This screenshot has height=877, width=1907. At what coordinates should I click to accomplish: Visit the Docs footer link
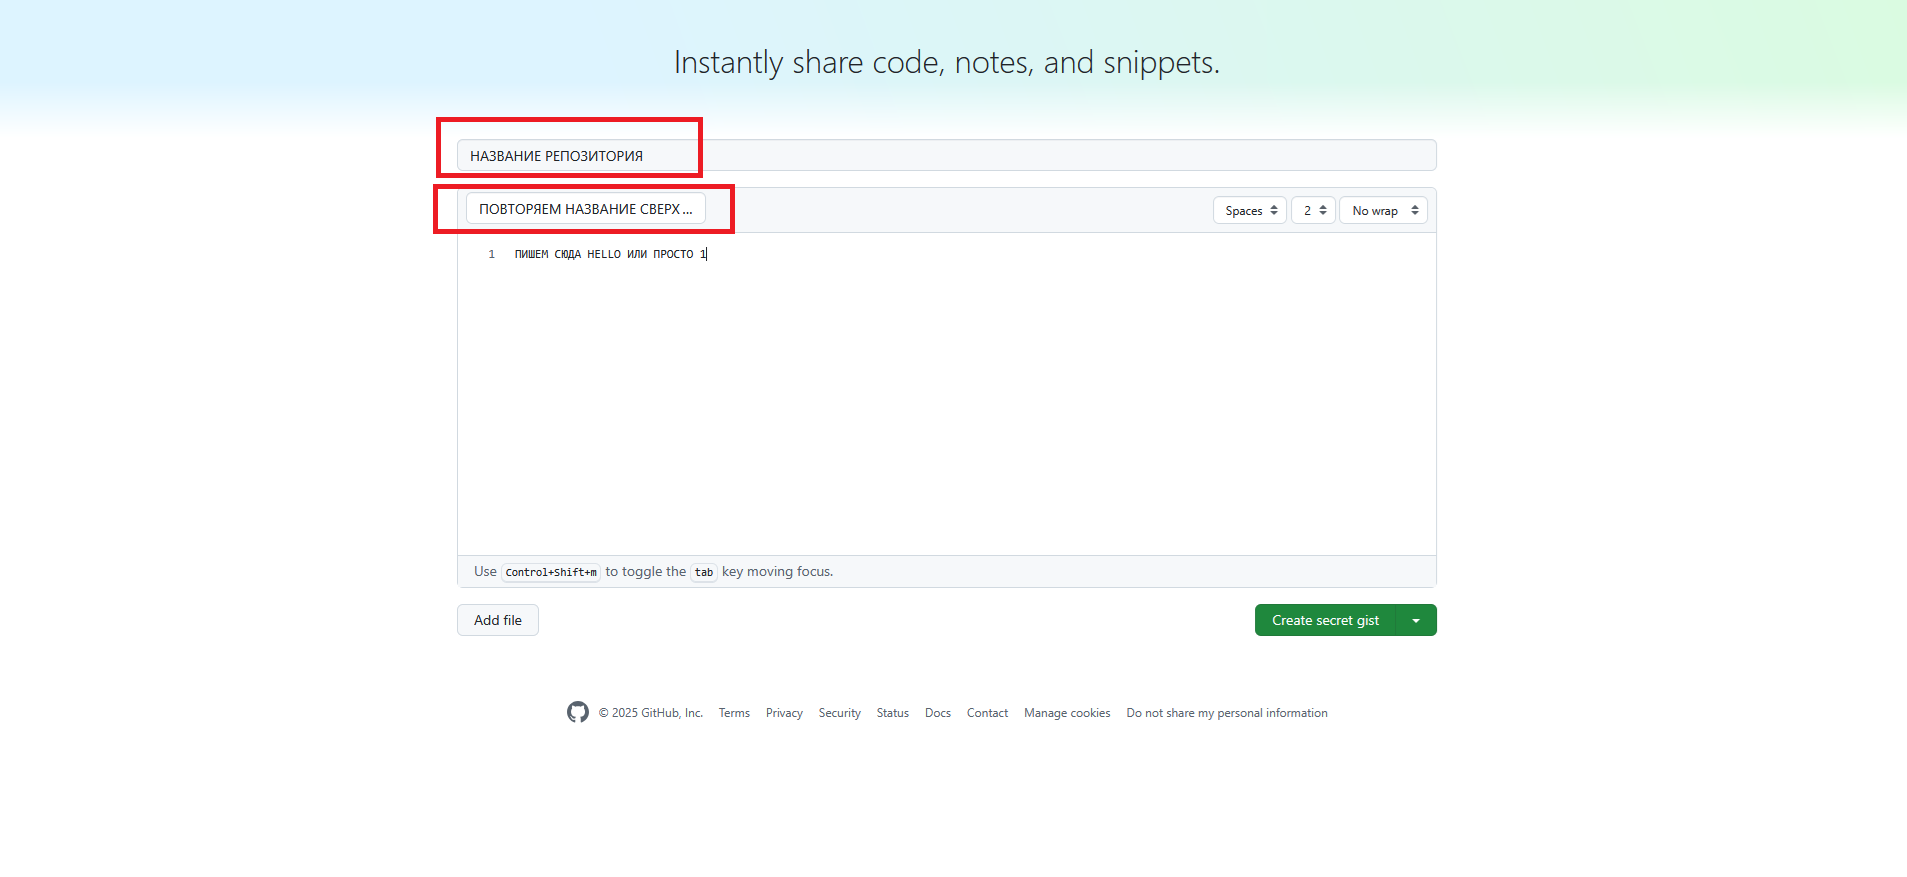coord(937,713)
